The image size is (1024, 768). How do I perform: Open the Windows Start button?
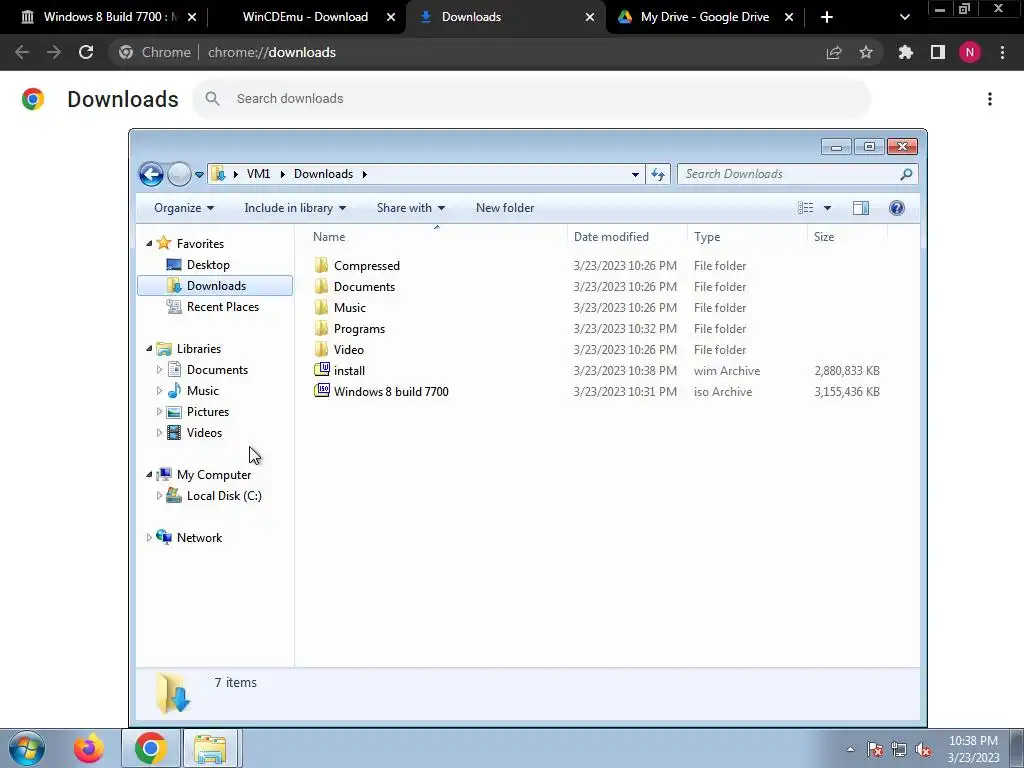(27, 748)
